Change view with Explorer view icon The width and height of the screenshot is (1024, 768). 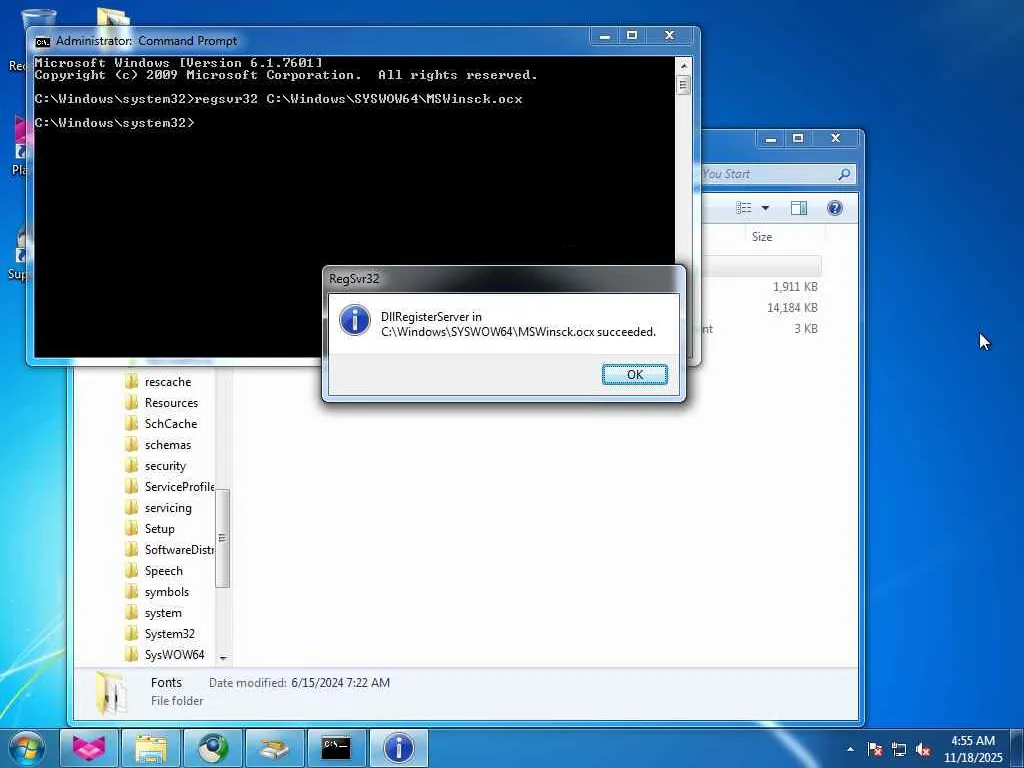click(744, 208)
